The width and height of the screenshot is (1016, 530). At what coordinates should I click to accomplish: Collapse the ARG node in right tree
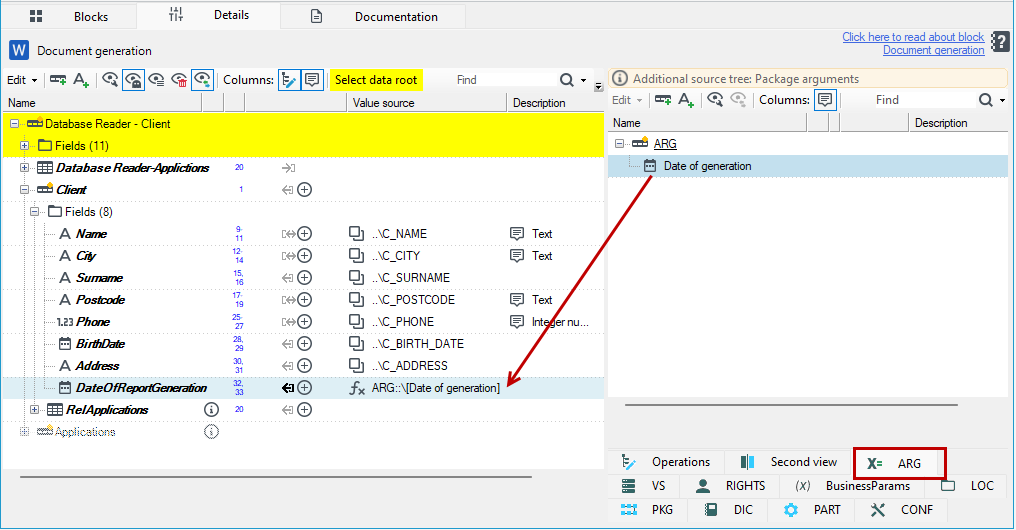619,143
